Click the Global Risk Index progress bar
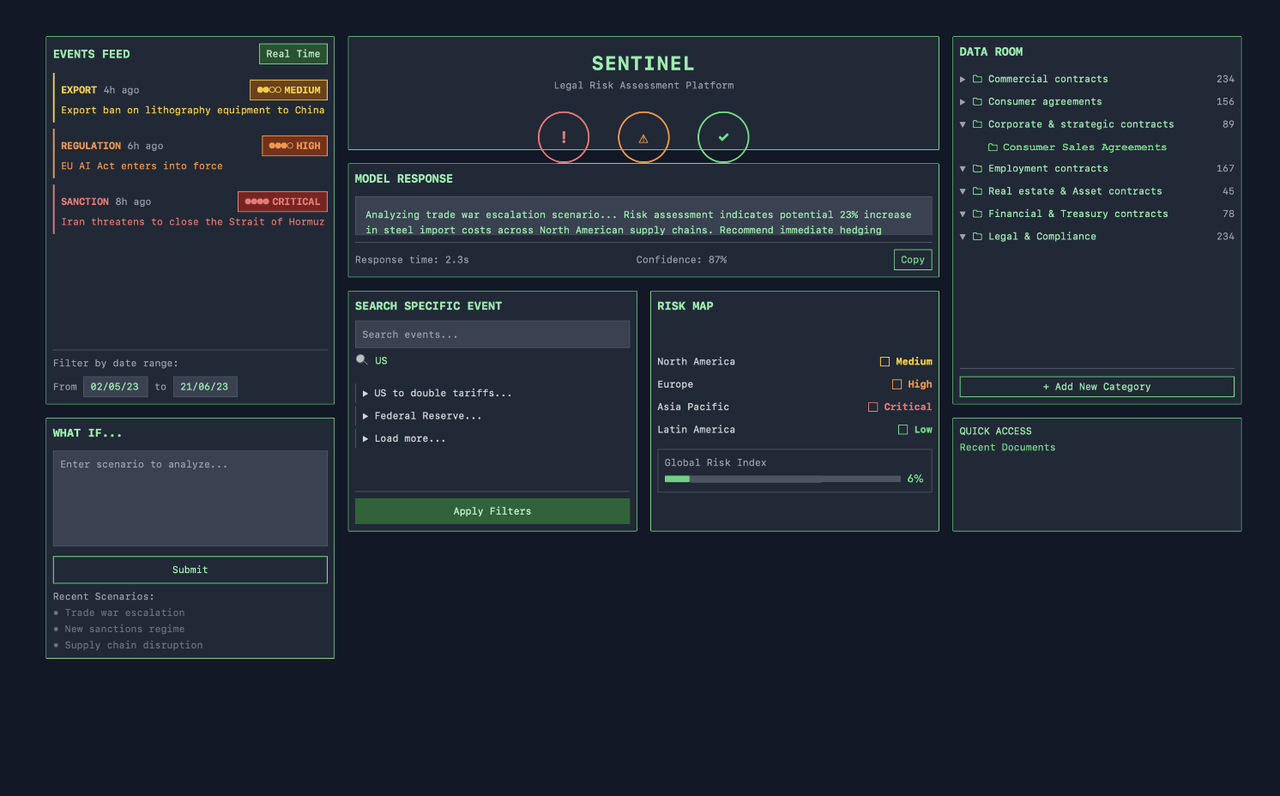The height and width of the screenshot is (796, 1280). click(782, 479)
